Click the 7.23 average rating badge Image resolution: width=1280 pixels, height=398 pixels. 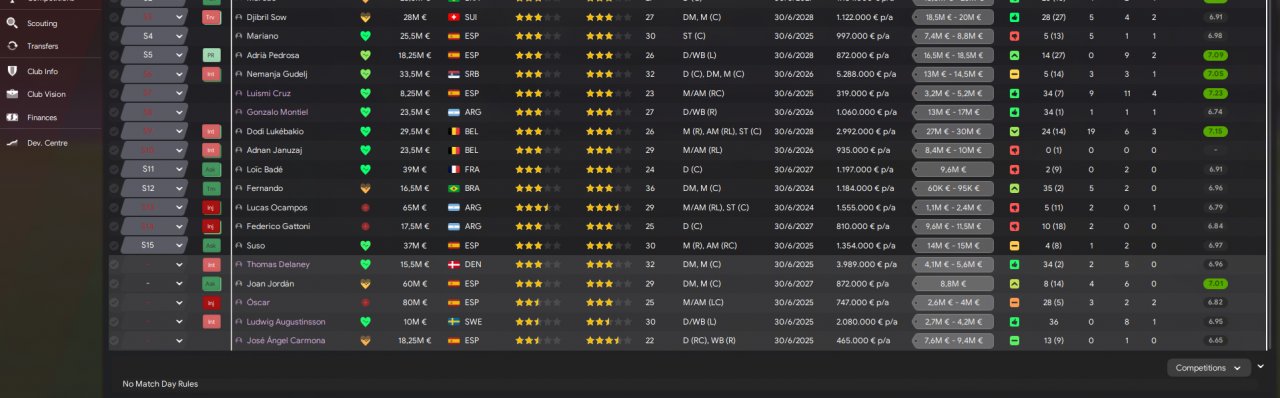[1215, 93]
